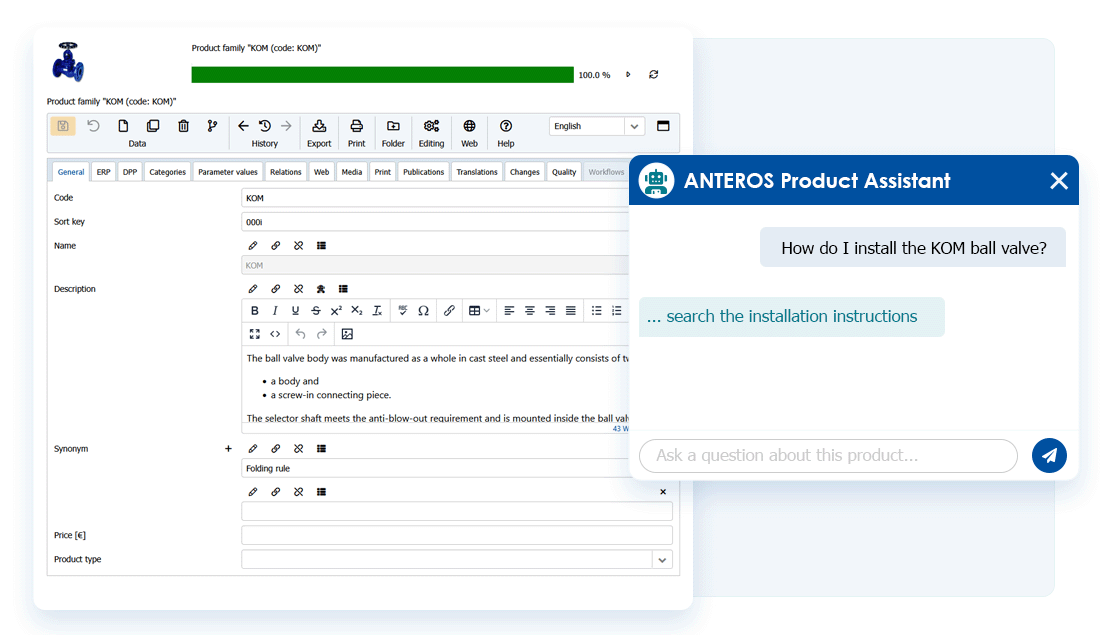Click the pencil edit icon for Description
1100x635 pixels.
pos(253,289)
